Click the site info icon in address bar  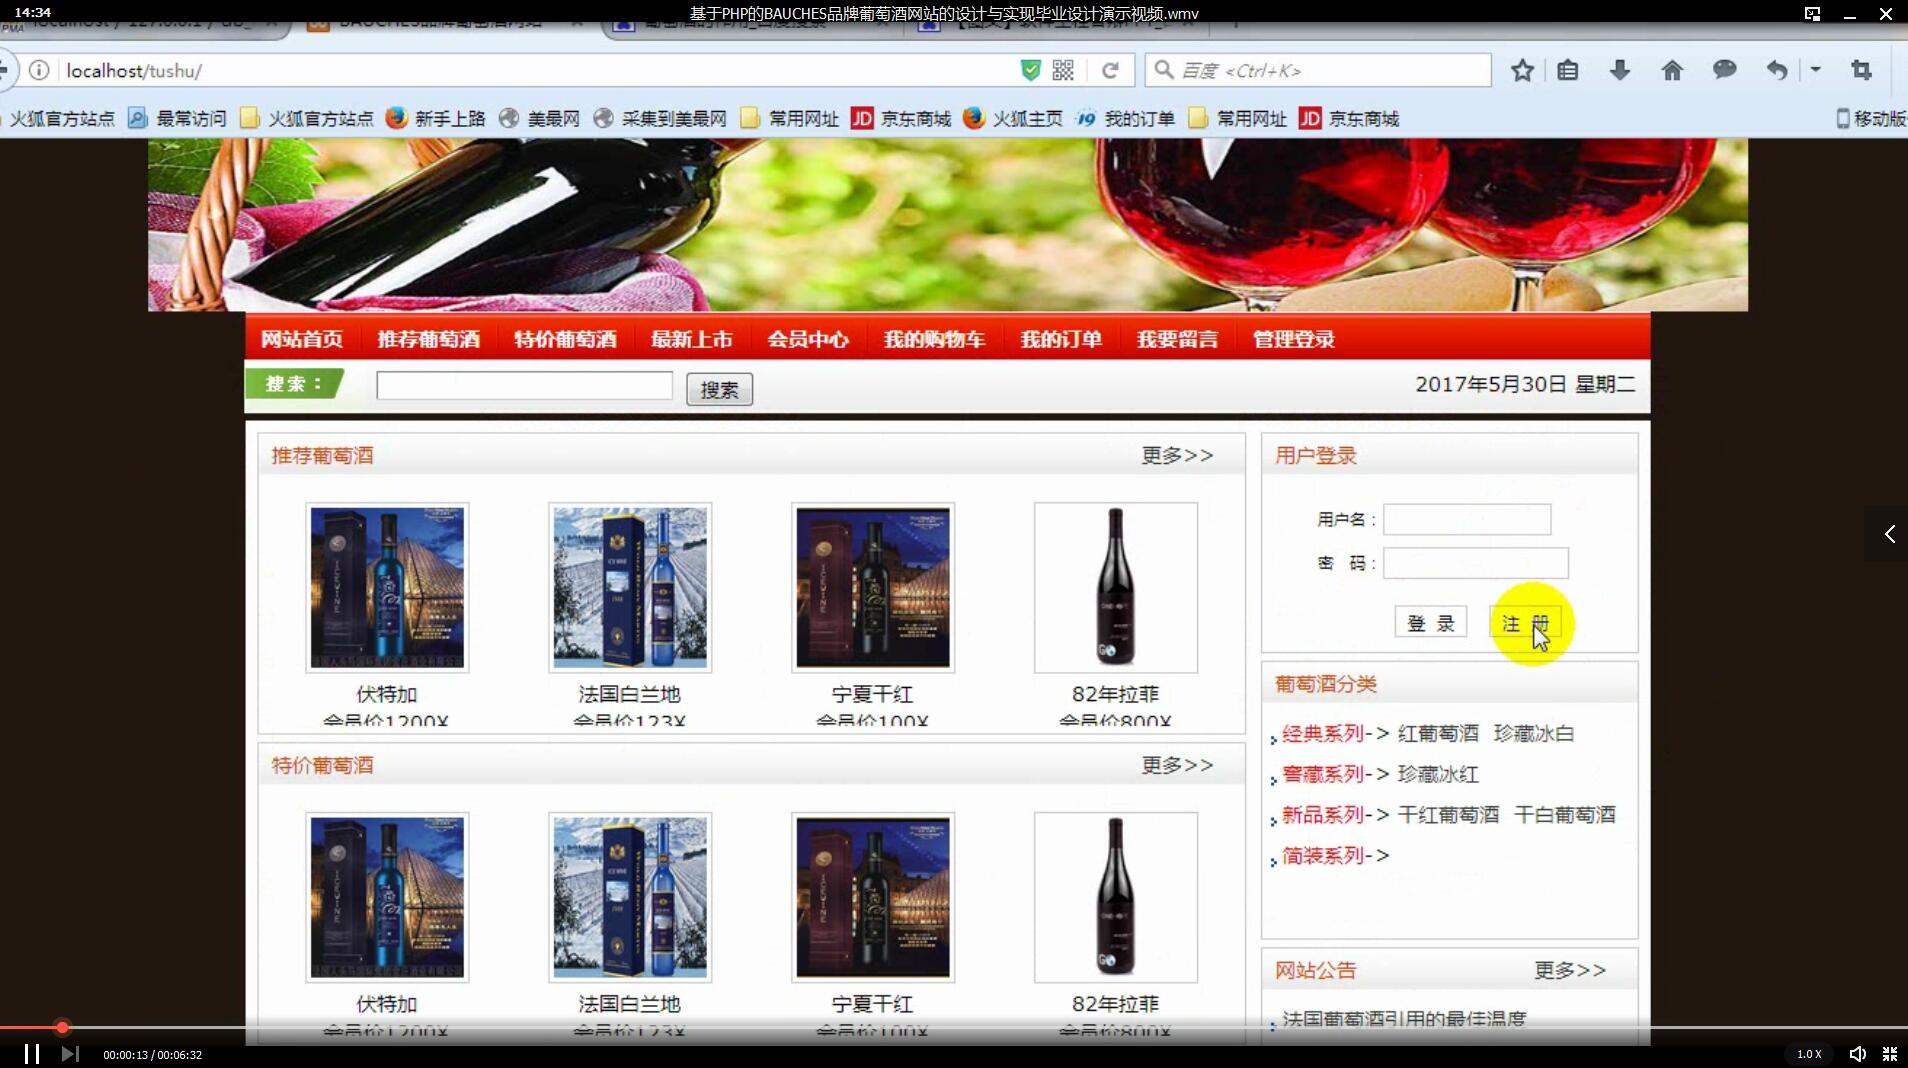click(39, 70)
